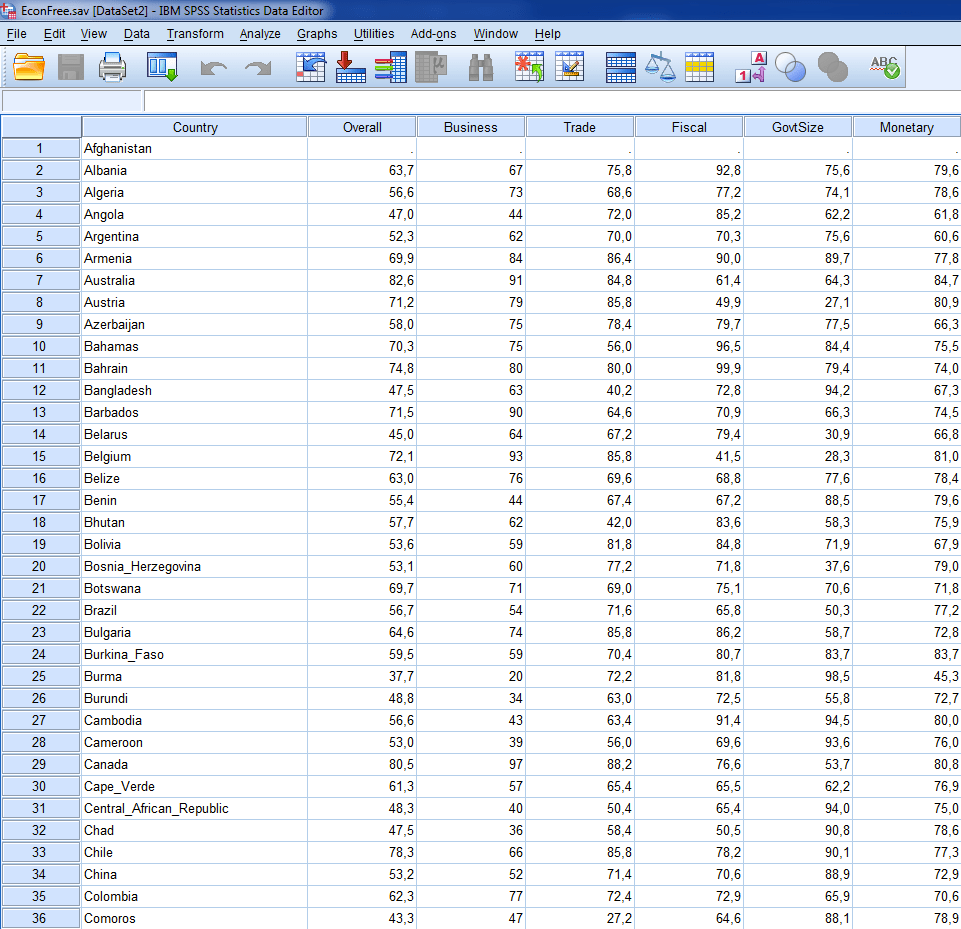Open the Window menu
Viewport: 961px width, 929px height.
coord(495,34)
